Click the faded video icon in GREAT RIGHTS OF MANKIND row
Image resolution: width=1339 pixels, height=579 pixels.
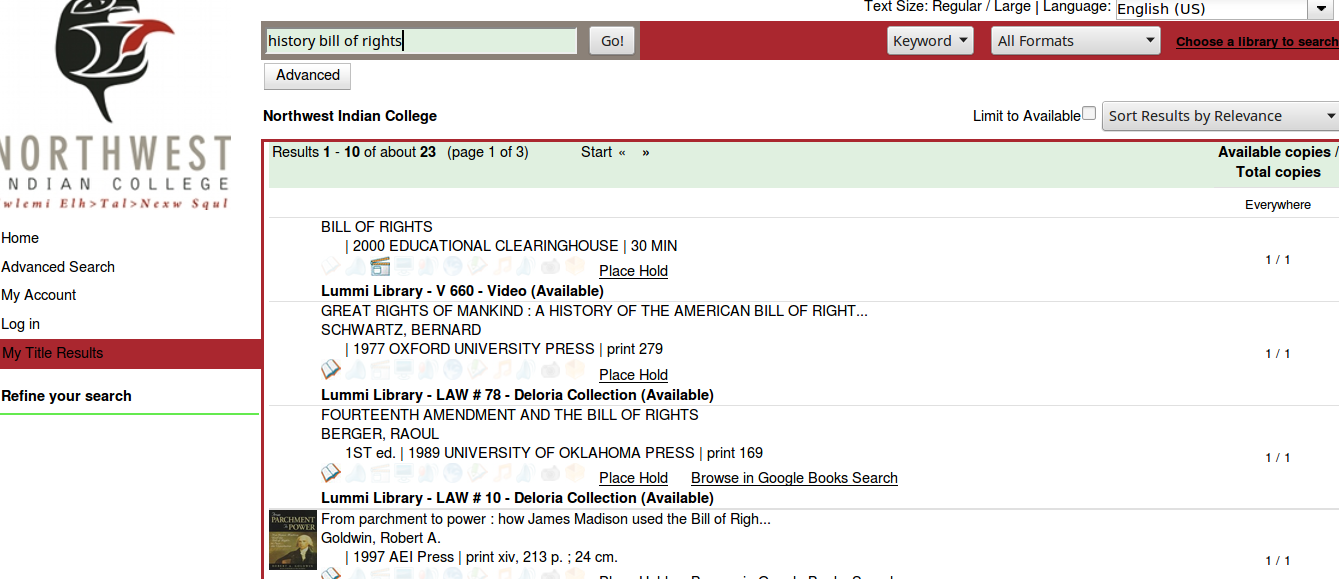point(380,370)
